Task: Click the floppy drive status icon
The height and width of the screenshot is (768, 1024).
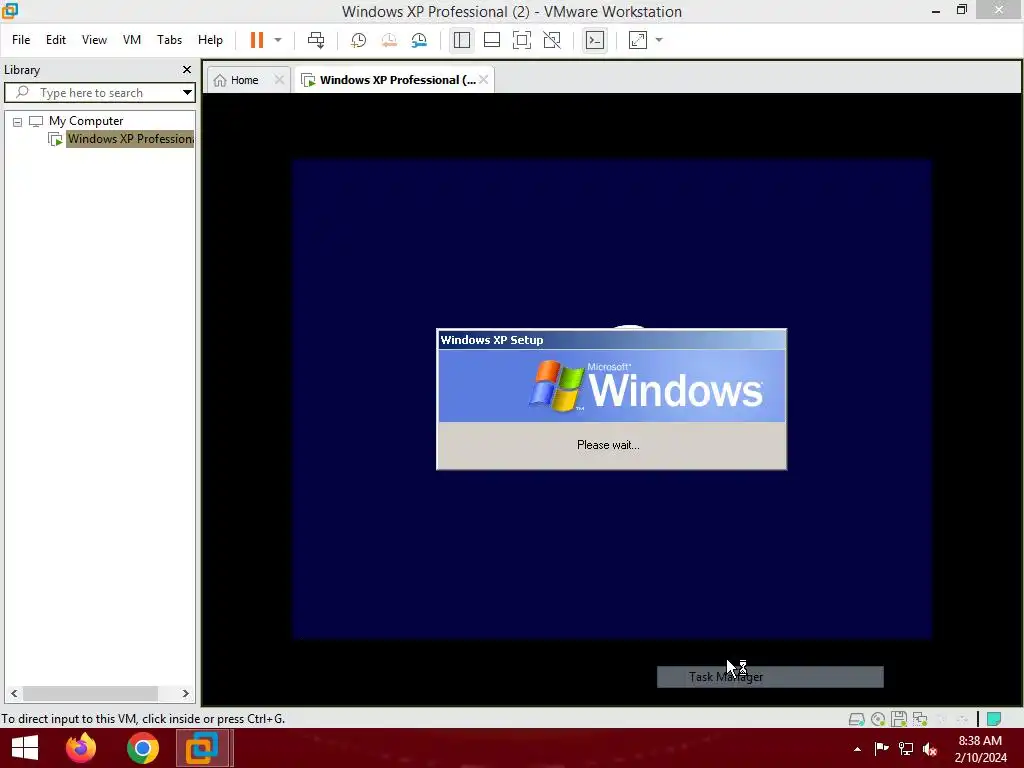Action: [899, 719]
